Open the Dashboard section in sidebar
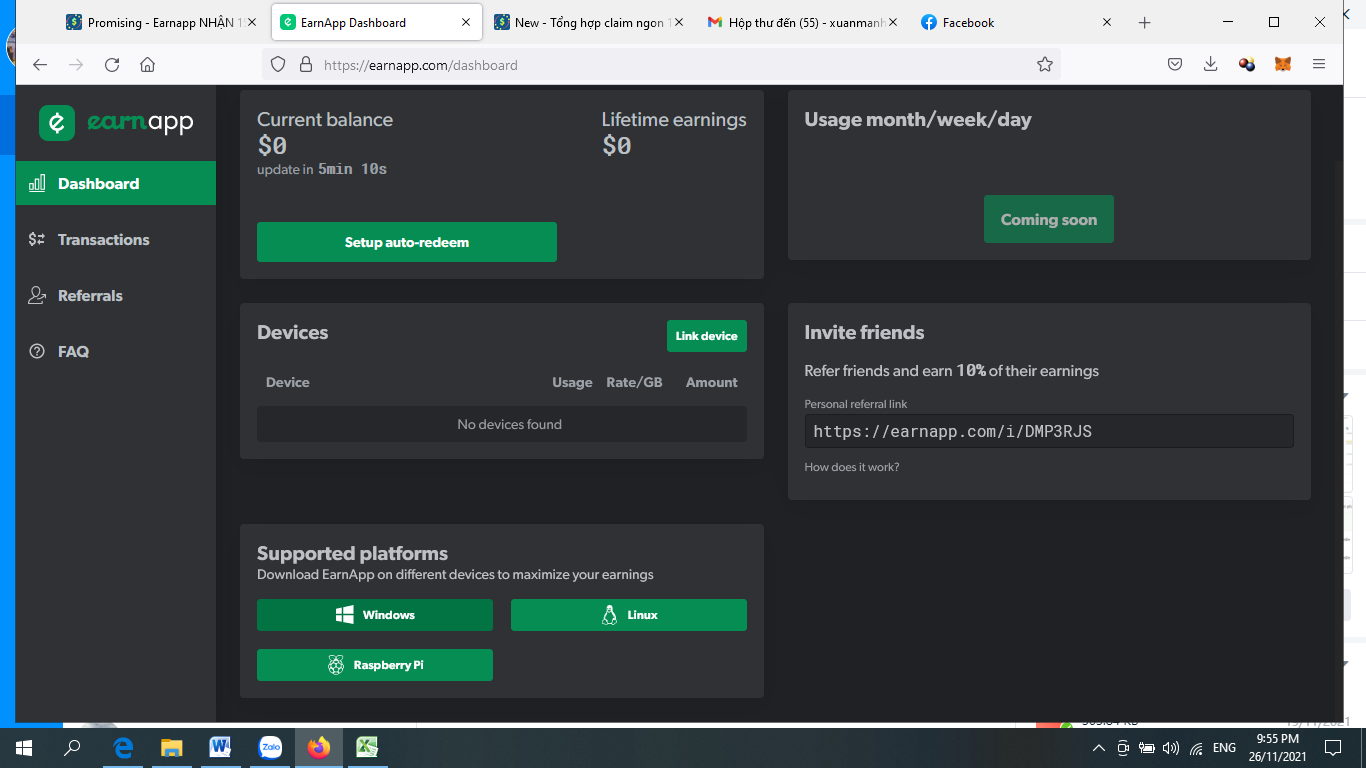 pyautogui.click(x=116, y=183)
